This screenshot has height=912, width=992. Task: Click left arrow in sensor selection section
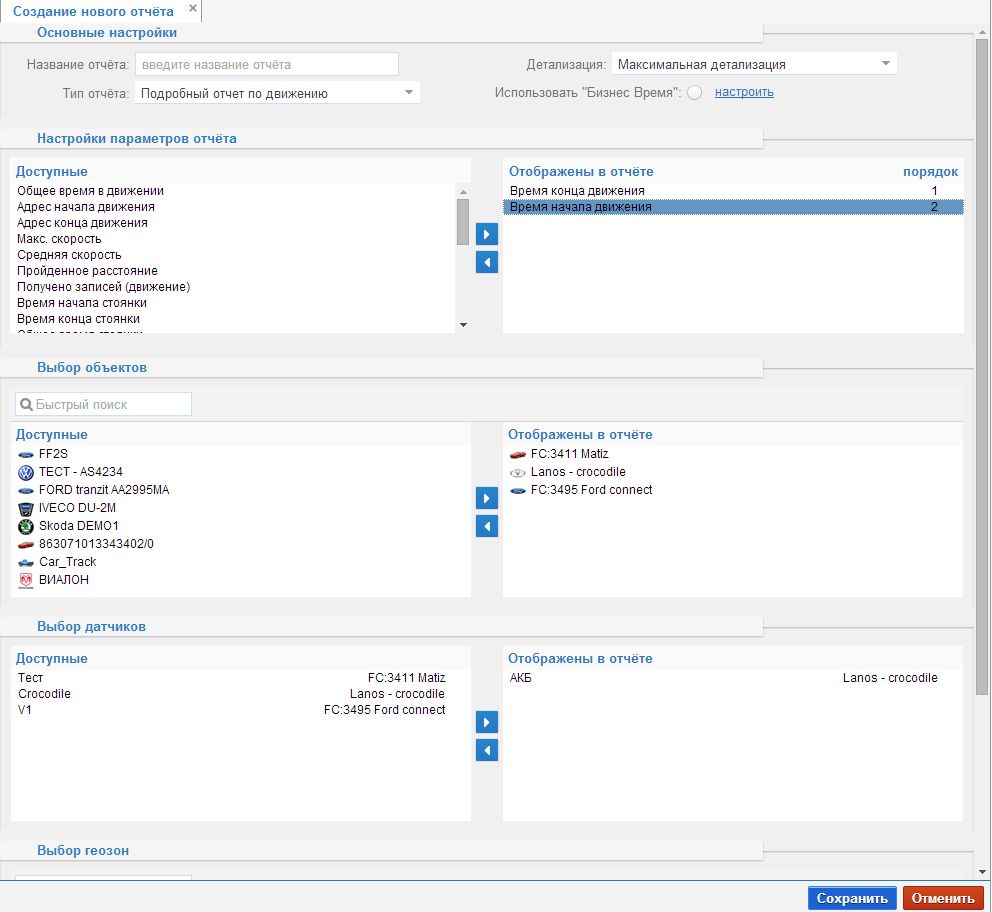(x=487, y=750)
